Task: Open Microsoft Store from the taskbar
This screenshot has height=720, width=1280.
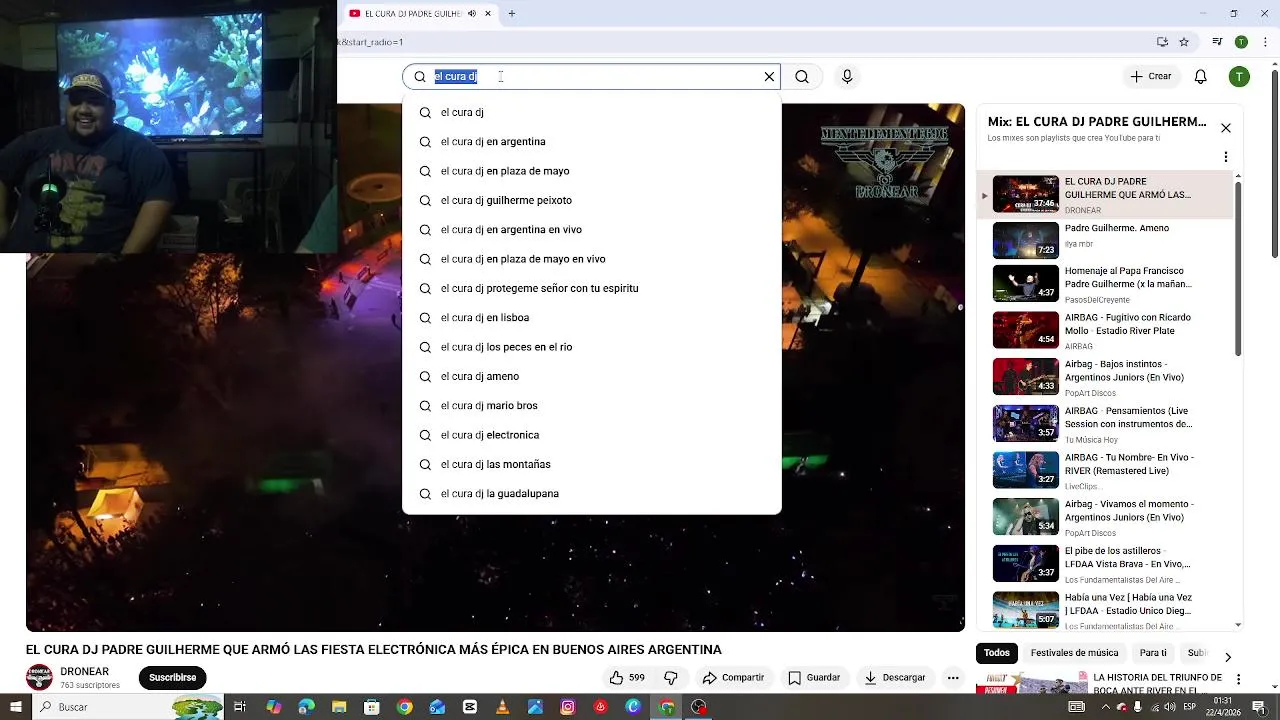Action: [x=372, y=707]
